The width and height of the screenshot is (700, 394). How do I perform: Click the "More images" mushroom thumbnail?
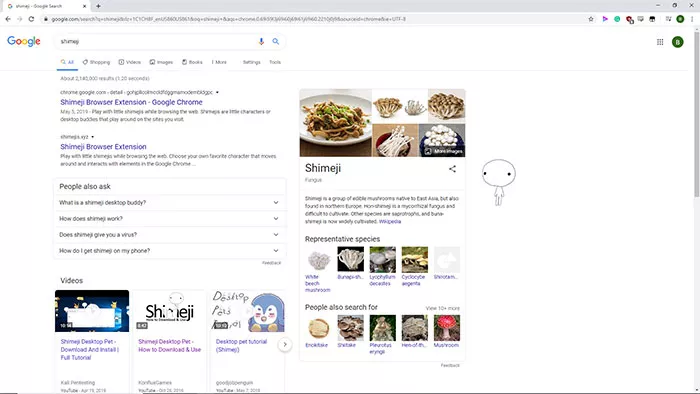click(442, 141)
